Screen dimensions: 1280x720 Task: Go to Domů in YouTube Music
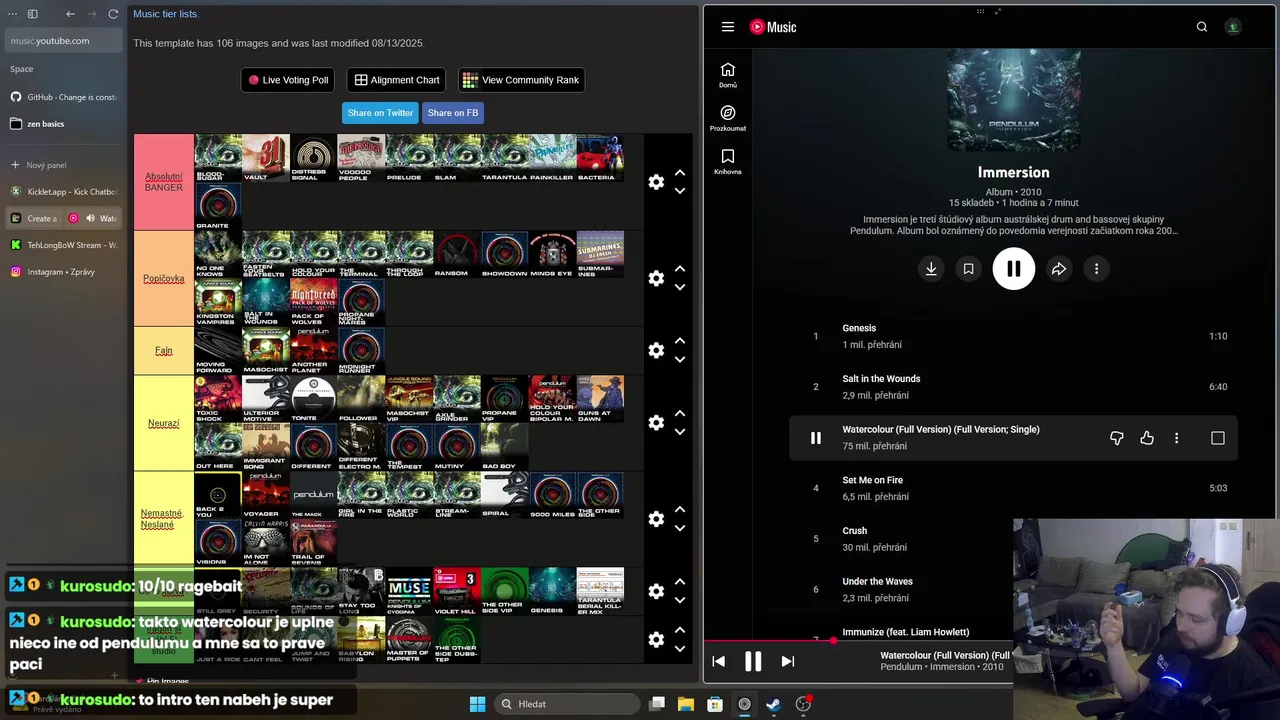(728, 75)
